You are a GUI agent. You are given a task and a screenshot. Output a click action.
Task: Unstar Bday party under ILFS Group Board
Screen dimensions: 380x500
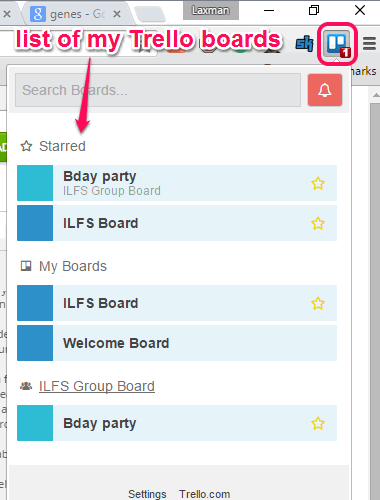click(318, 423)
